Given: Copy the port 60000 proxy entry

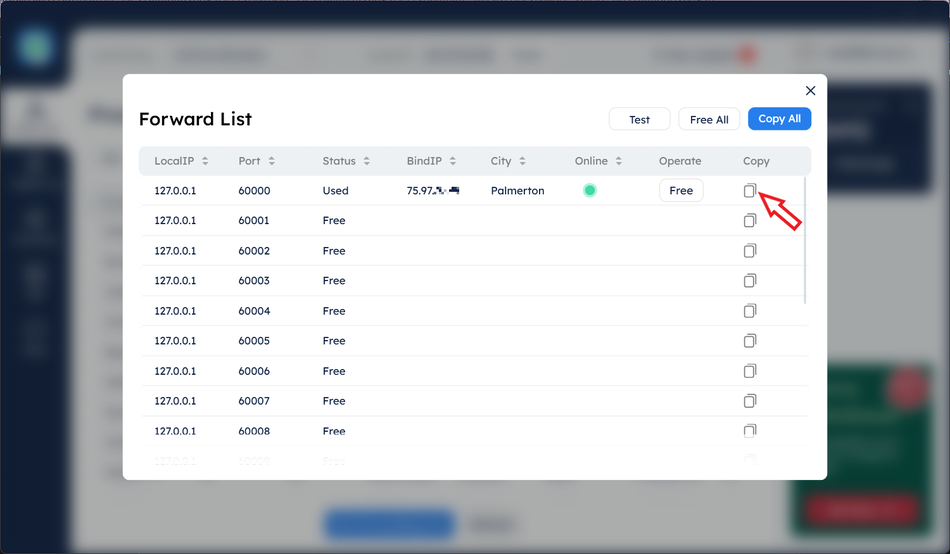Looking at the screenshot, I should [x=749, y=191].
